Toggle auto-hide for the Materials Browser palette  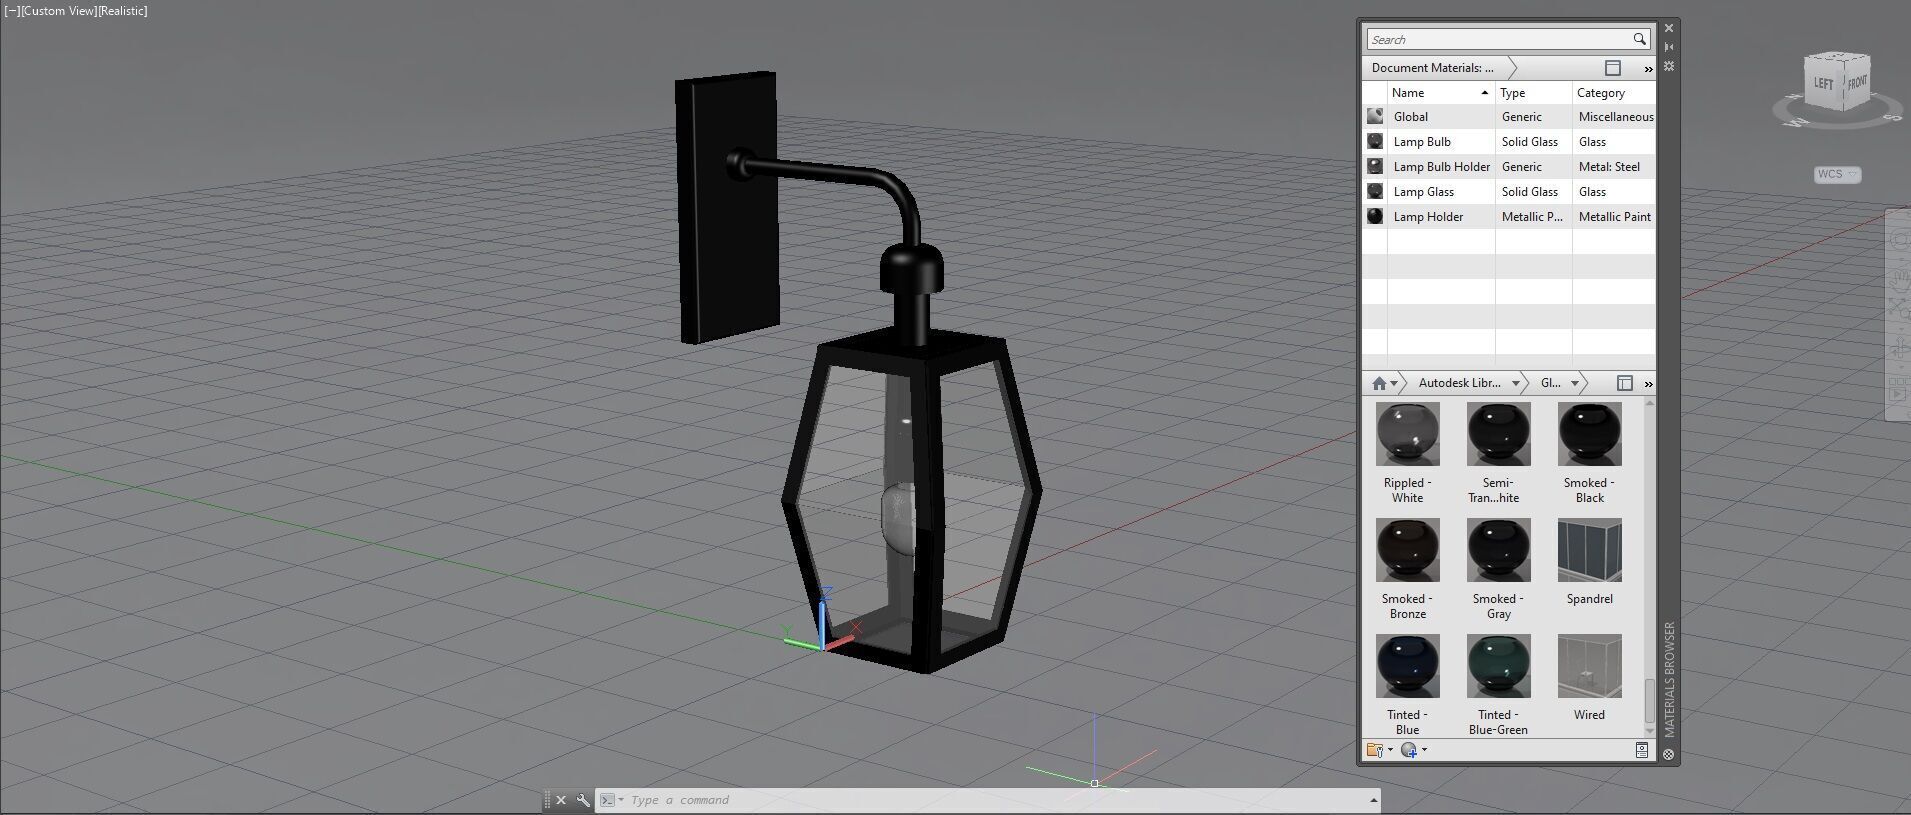click(1668, 47)
